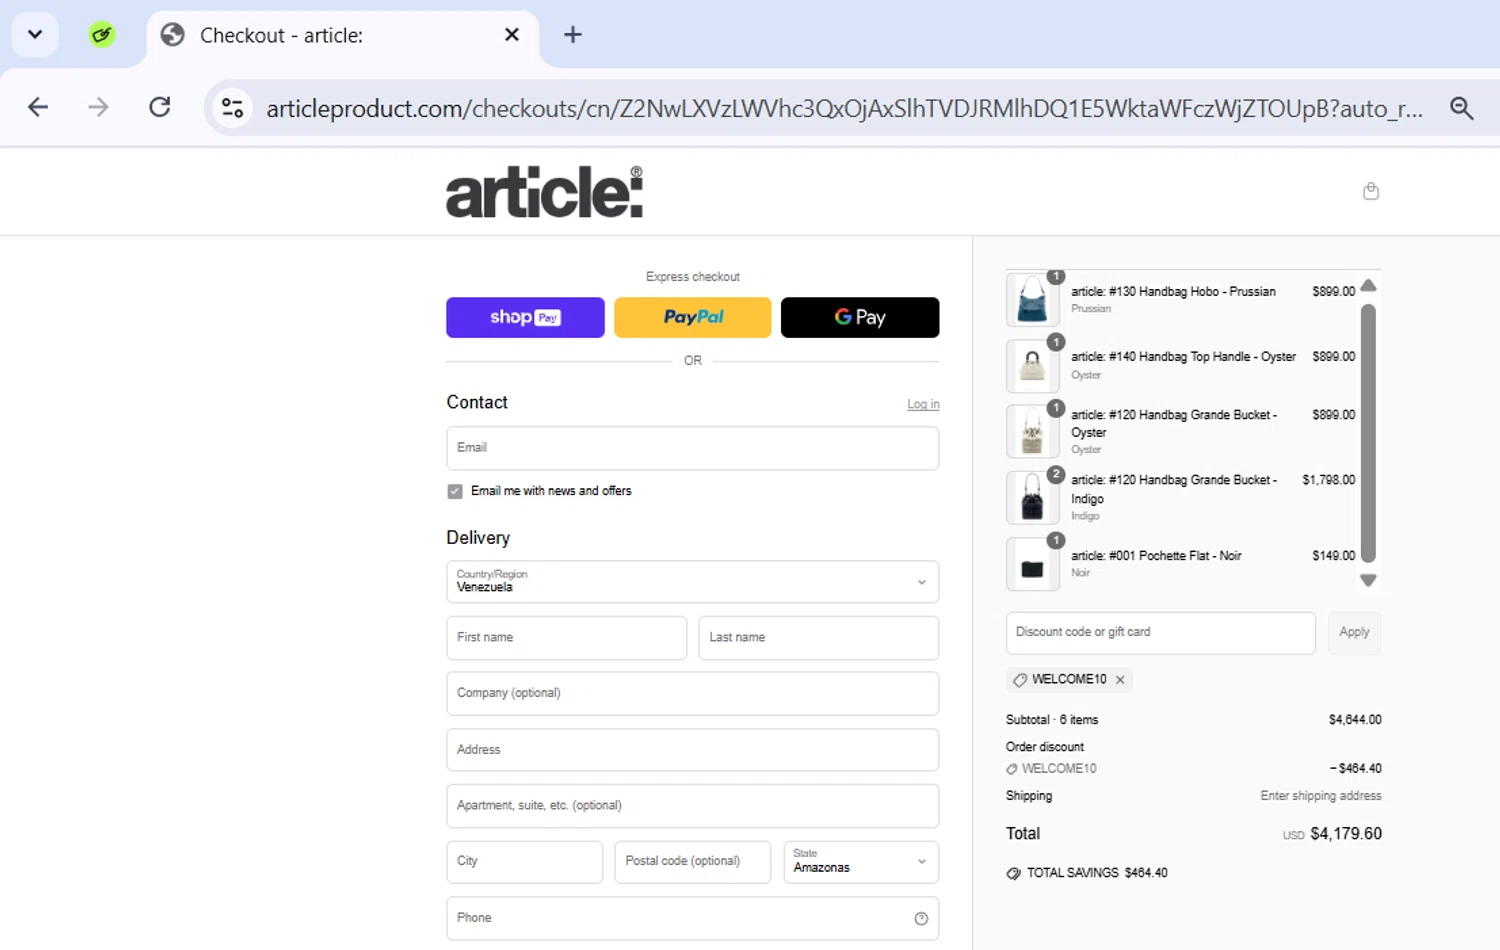Click the Company (optional) field
This screenshot has width=1500, height=950.
tap(693, 693)
